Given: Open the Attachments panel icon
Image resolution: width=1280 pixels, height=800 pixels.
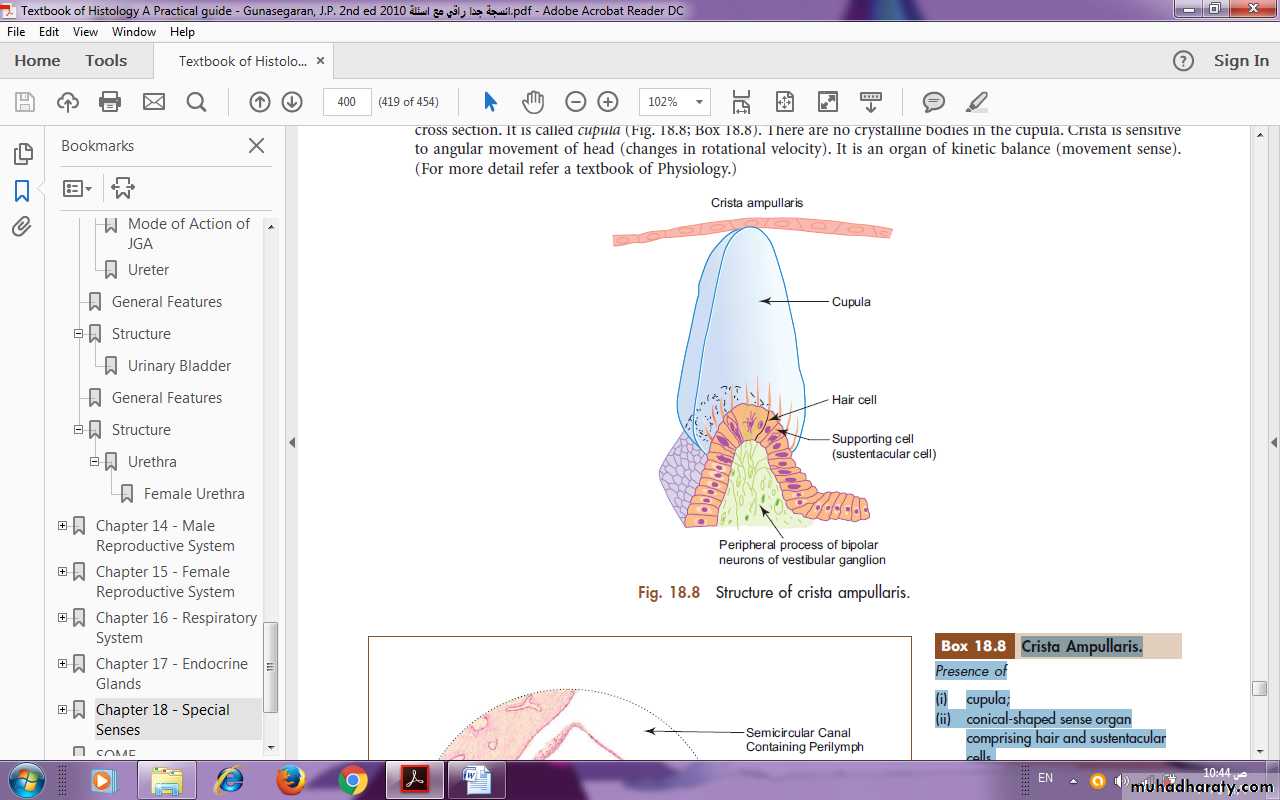Looking at the screenshot, I should coord(22,227).
